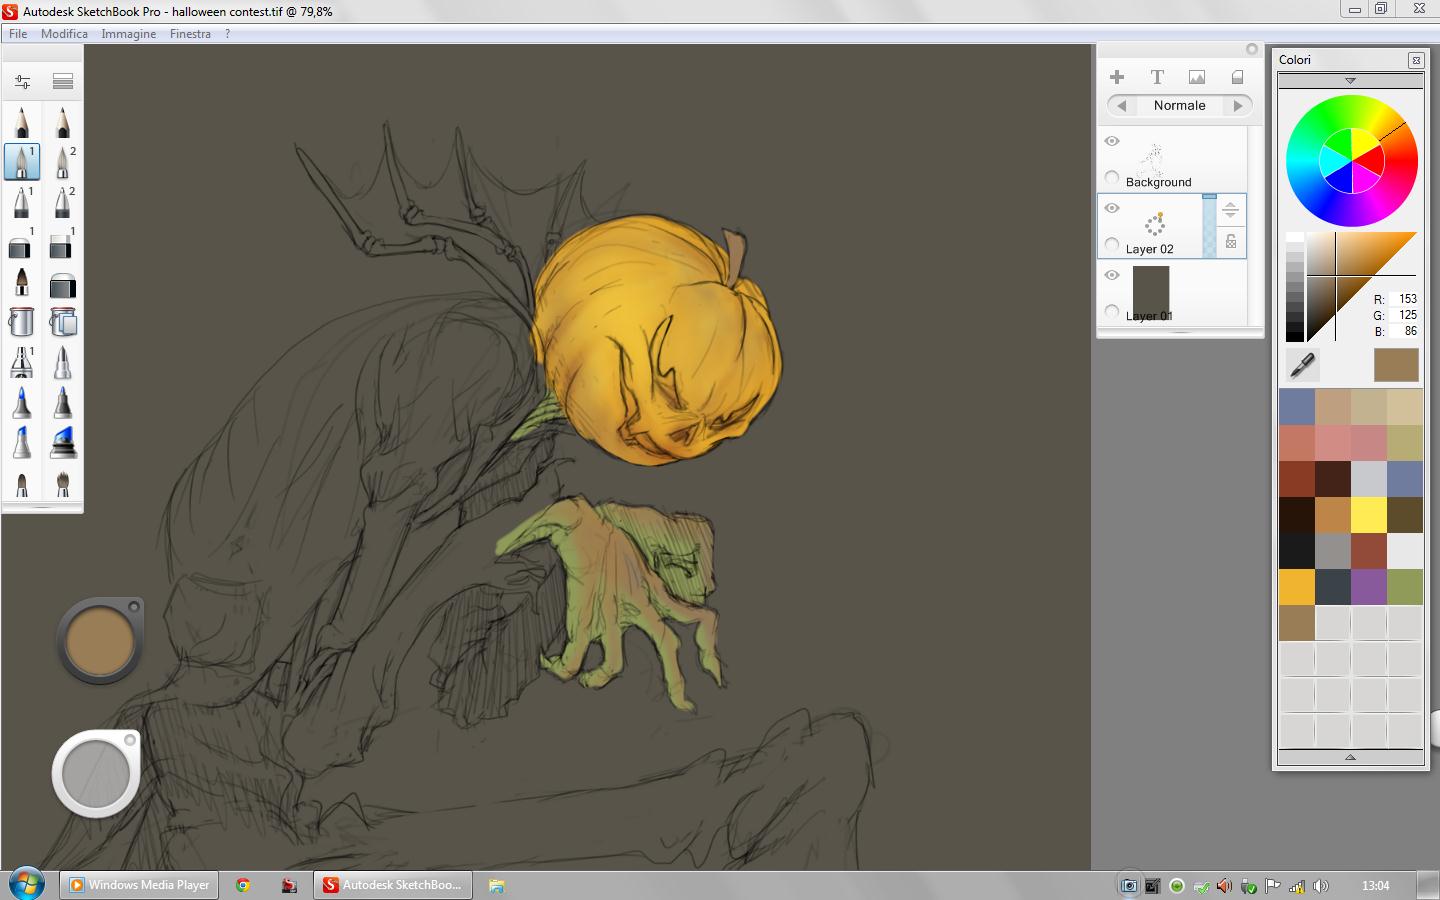
Task: Hide the Background layer via eye icon
Action: (x=1112, y=141)
